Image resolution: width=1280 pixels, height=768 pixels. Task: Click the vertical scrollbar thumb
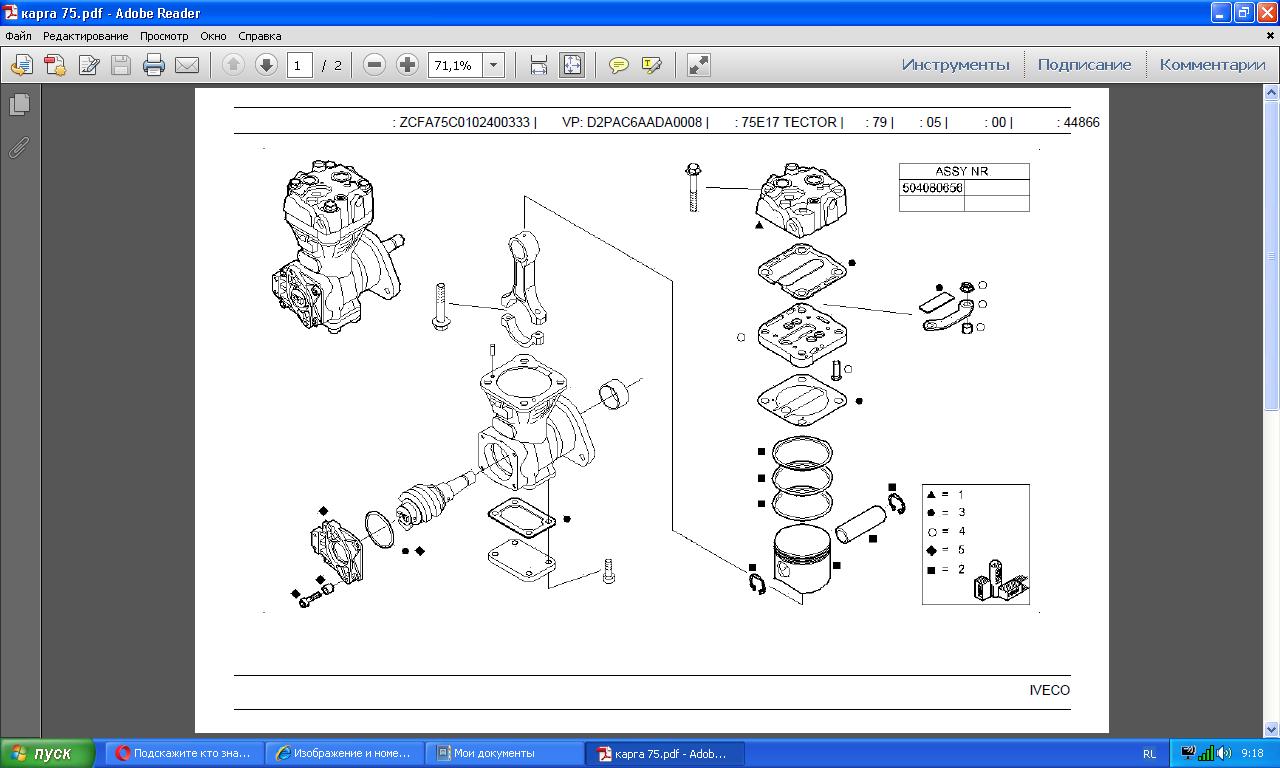click(1272, 255)
